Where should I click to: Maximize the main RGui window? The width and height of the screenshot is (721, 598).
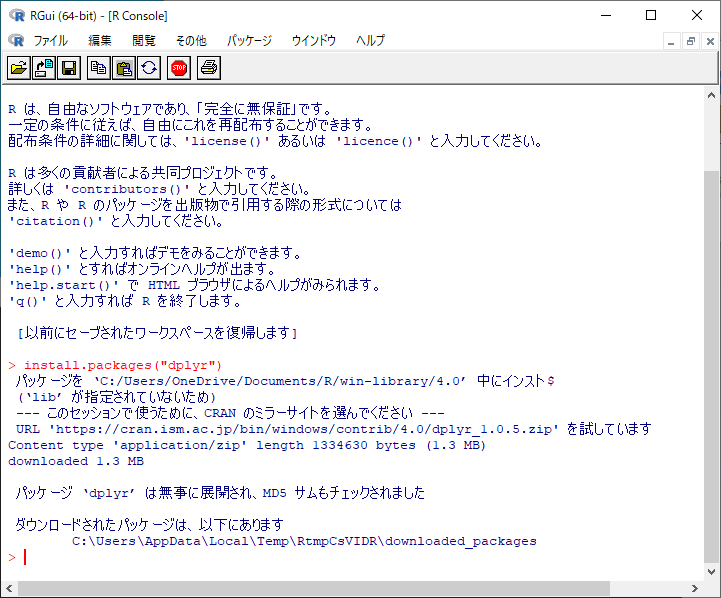click(651, 15)
